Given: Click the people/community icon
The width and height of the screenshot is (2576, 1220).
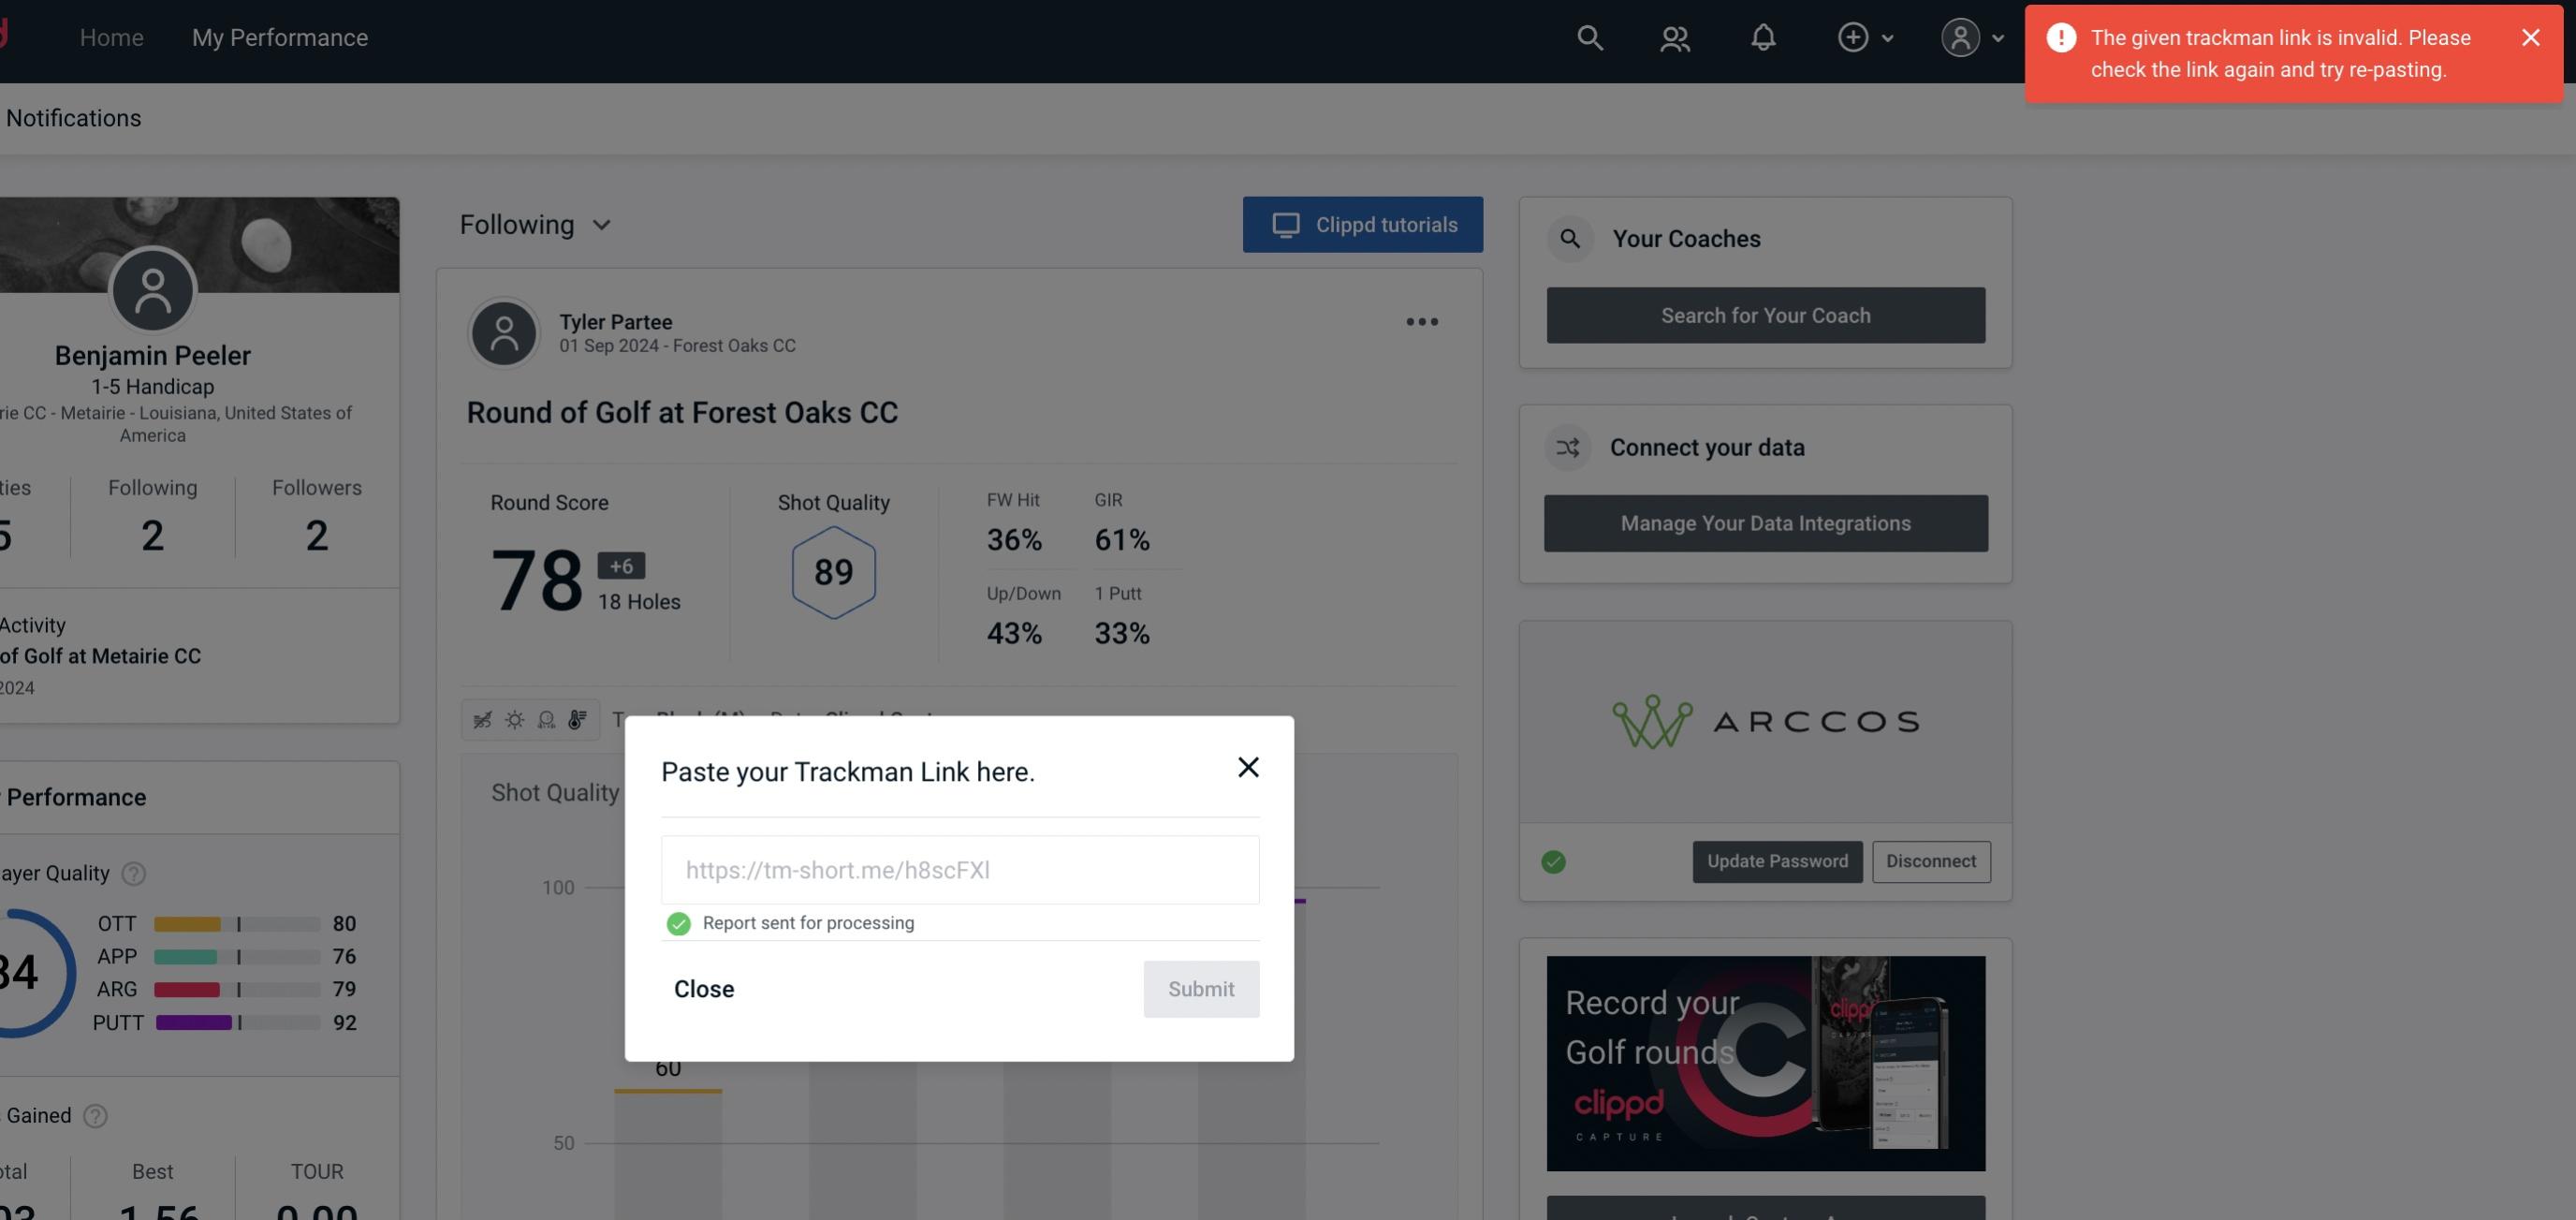Looking at the screenshot, I should click(1673, 35).
